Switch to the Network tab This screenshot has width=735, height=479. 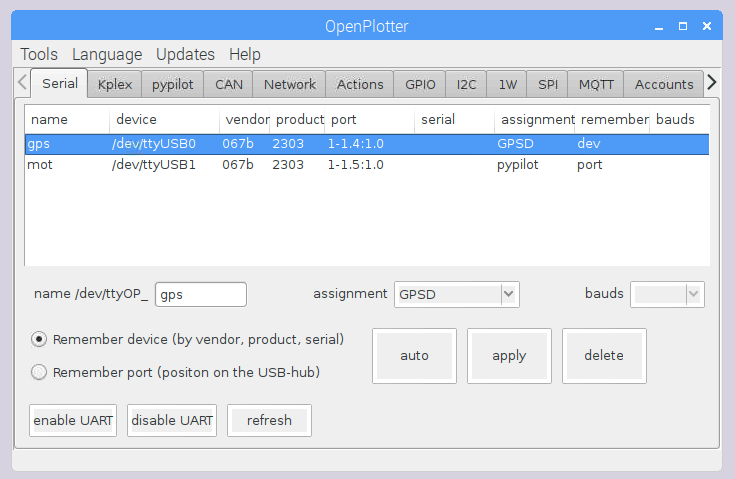click(290, 84)
